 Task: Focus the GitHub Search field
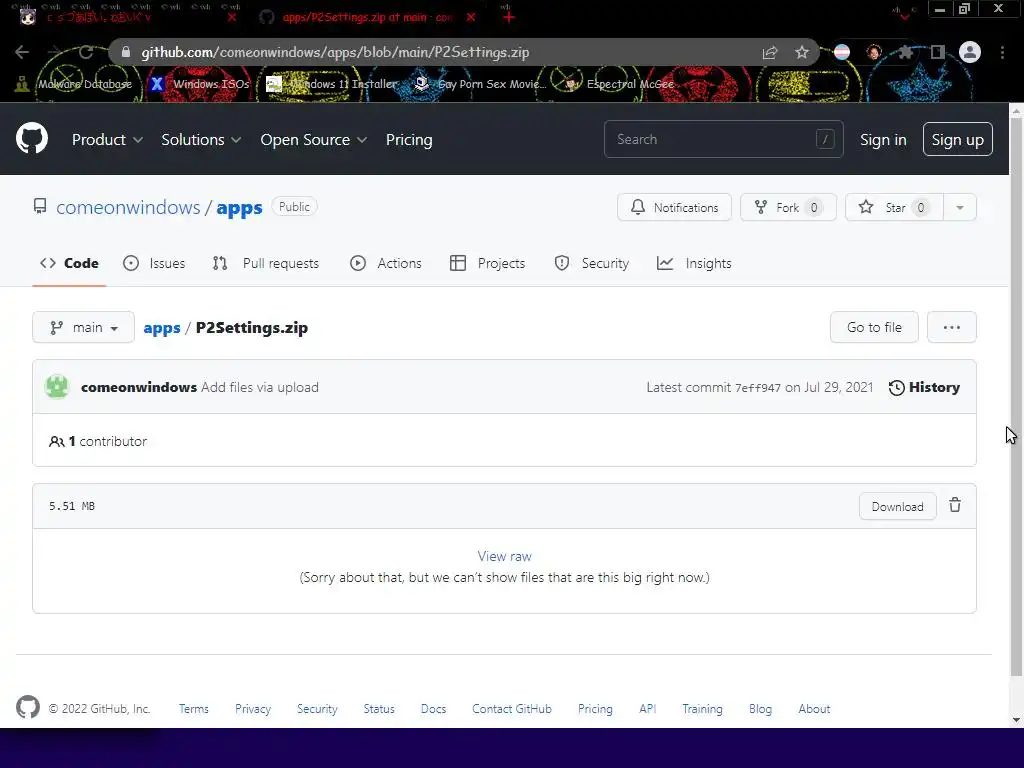(724, 139)
